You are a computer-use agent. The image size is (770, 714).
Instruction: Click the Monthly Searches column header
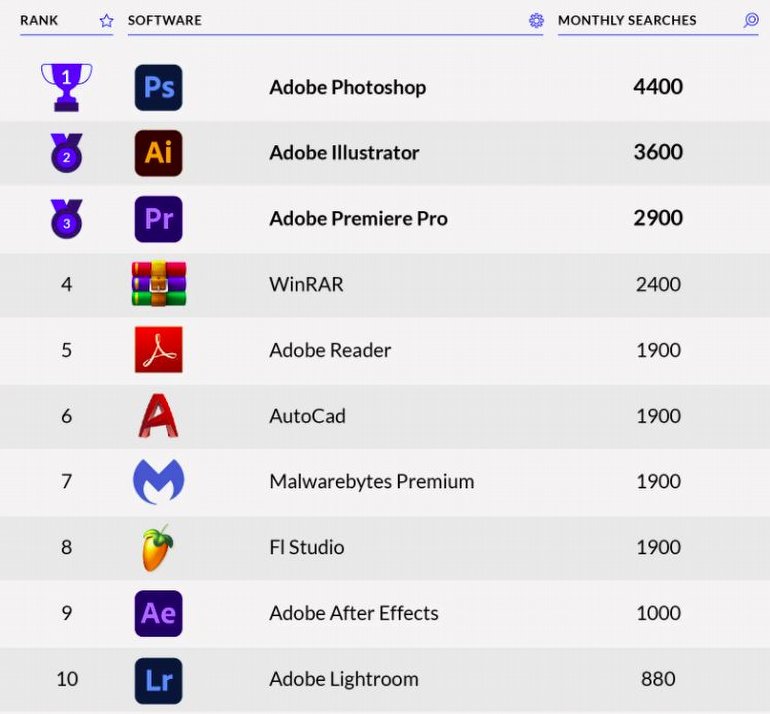click(x=627, y=20)
